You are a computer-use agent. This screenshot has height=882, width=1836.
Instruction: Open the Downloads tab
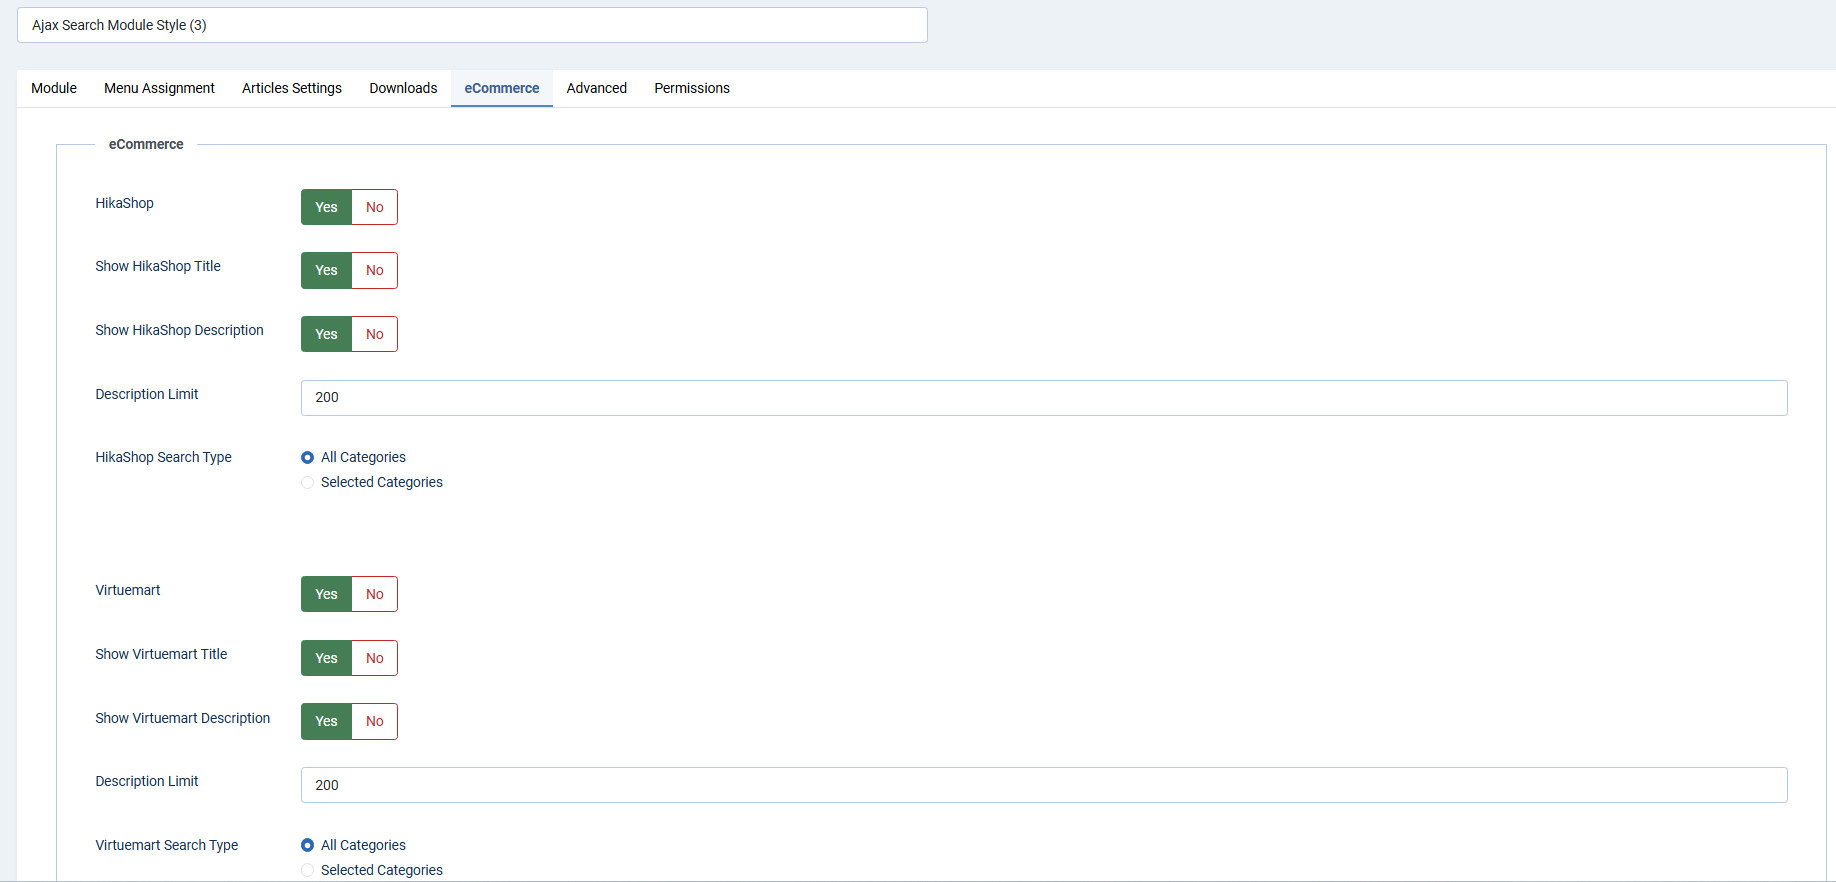coord(403,88)
